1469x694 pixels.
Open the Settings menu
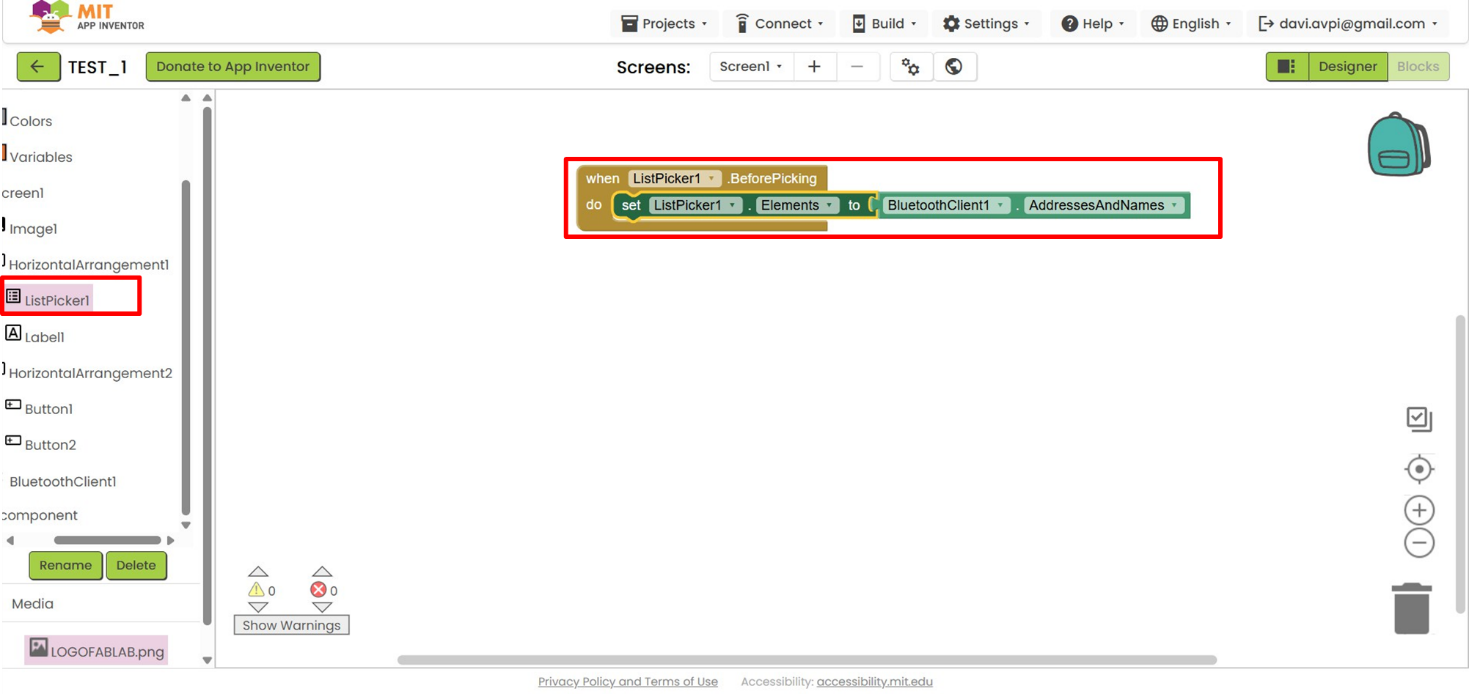coord(986,23)
